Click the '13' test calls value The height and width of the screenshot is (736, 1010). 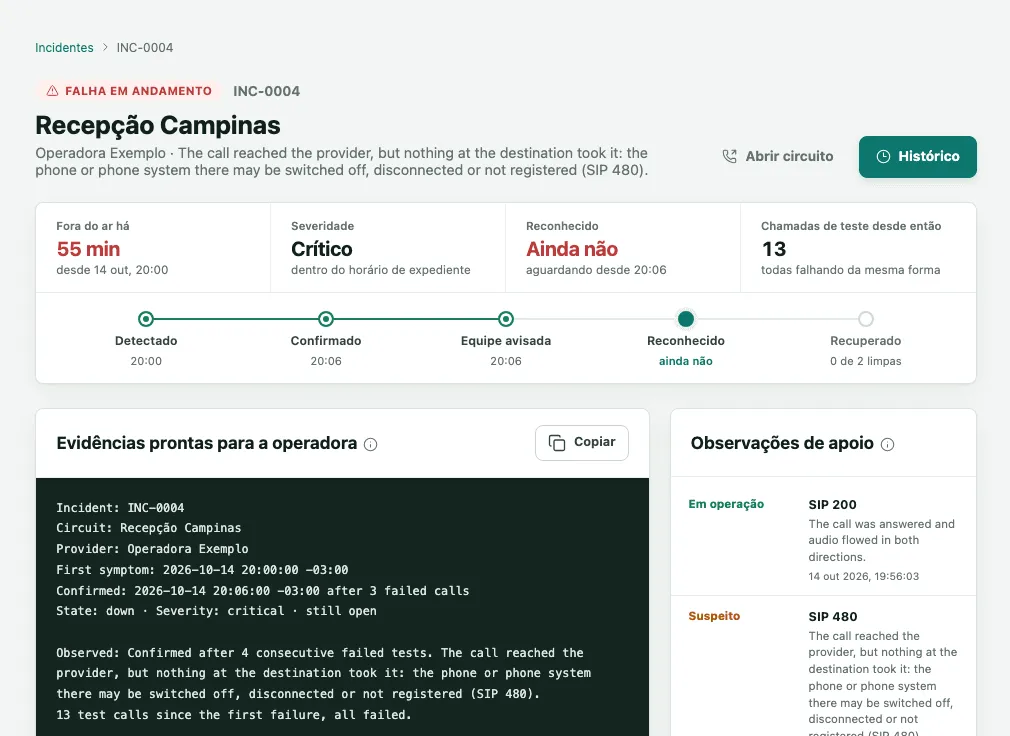pyautogui.click(x=774, y=249)
